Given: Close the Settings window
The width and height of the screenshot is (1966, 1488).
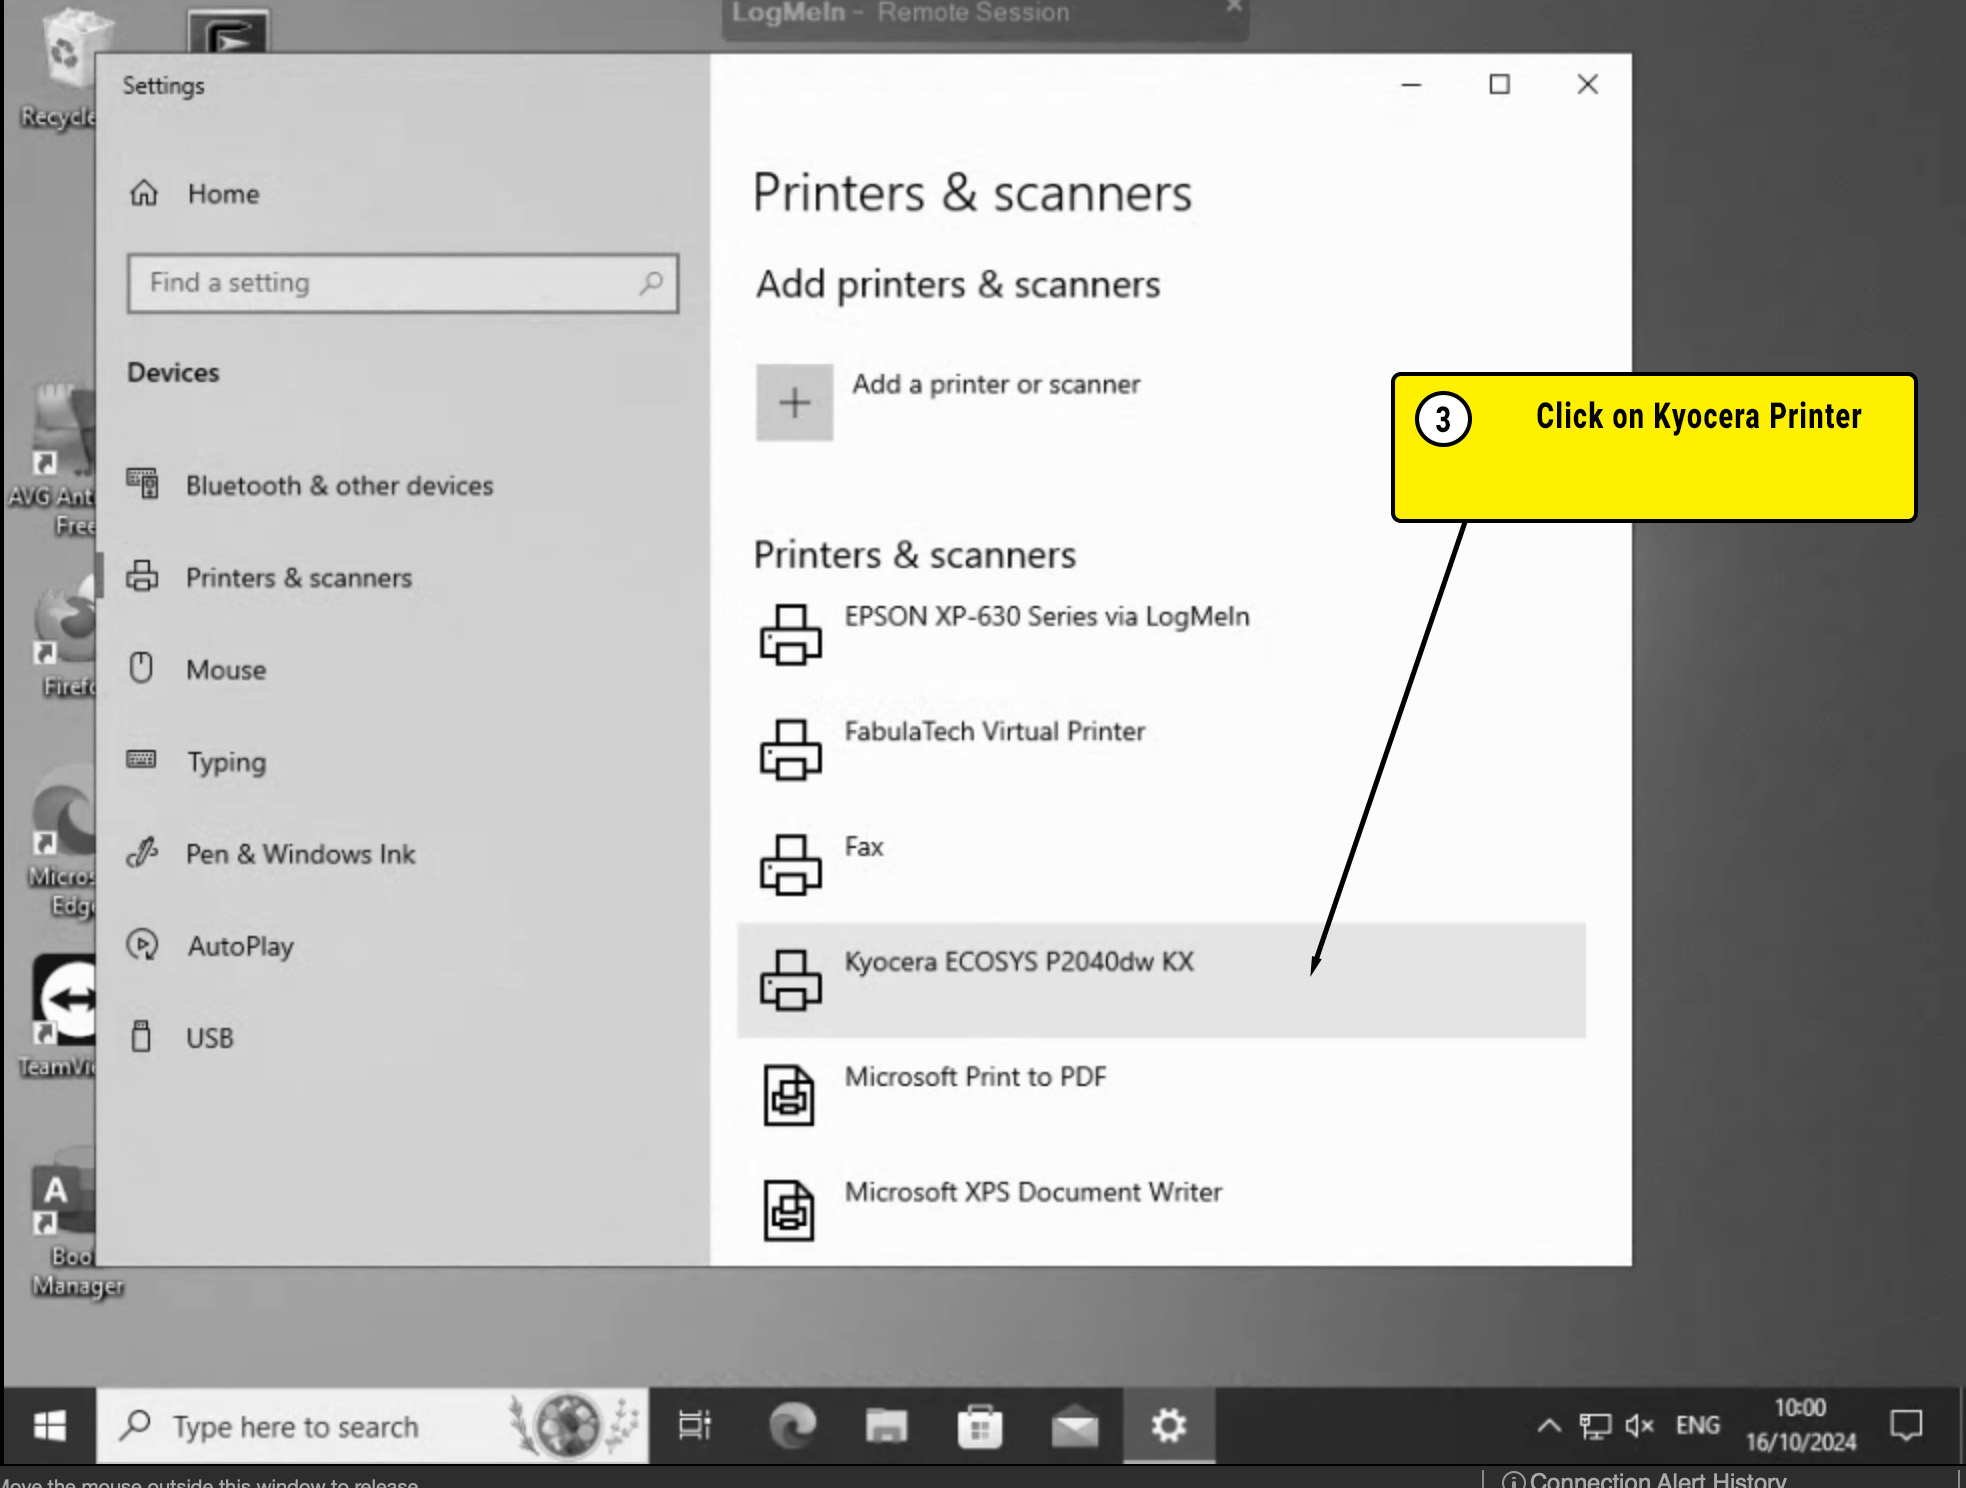Looking at the screenshot, I should [1588, 85].
